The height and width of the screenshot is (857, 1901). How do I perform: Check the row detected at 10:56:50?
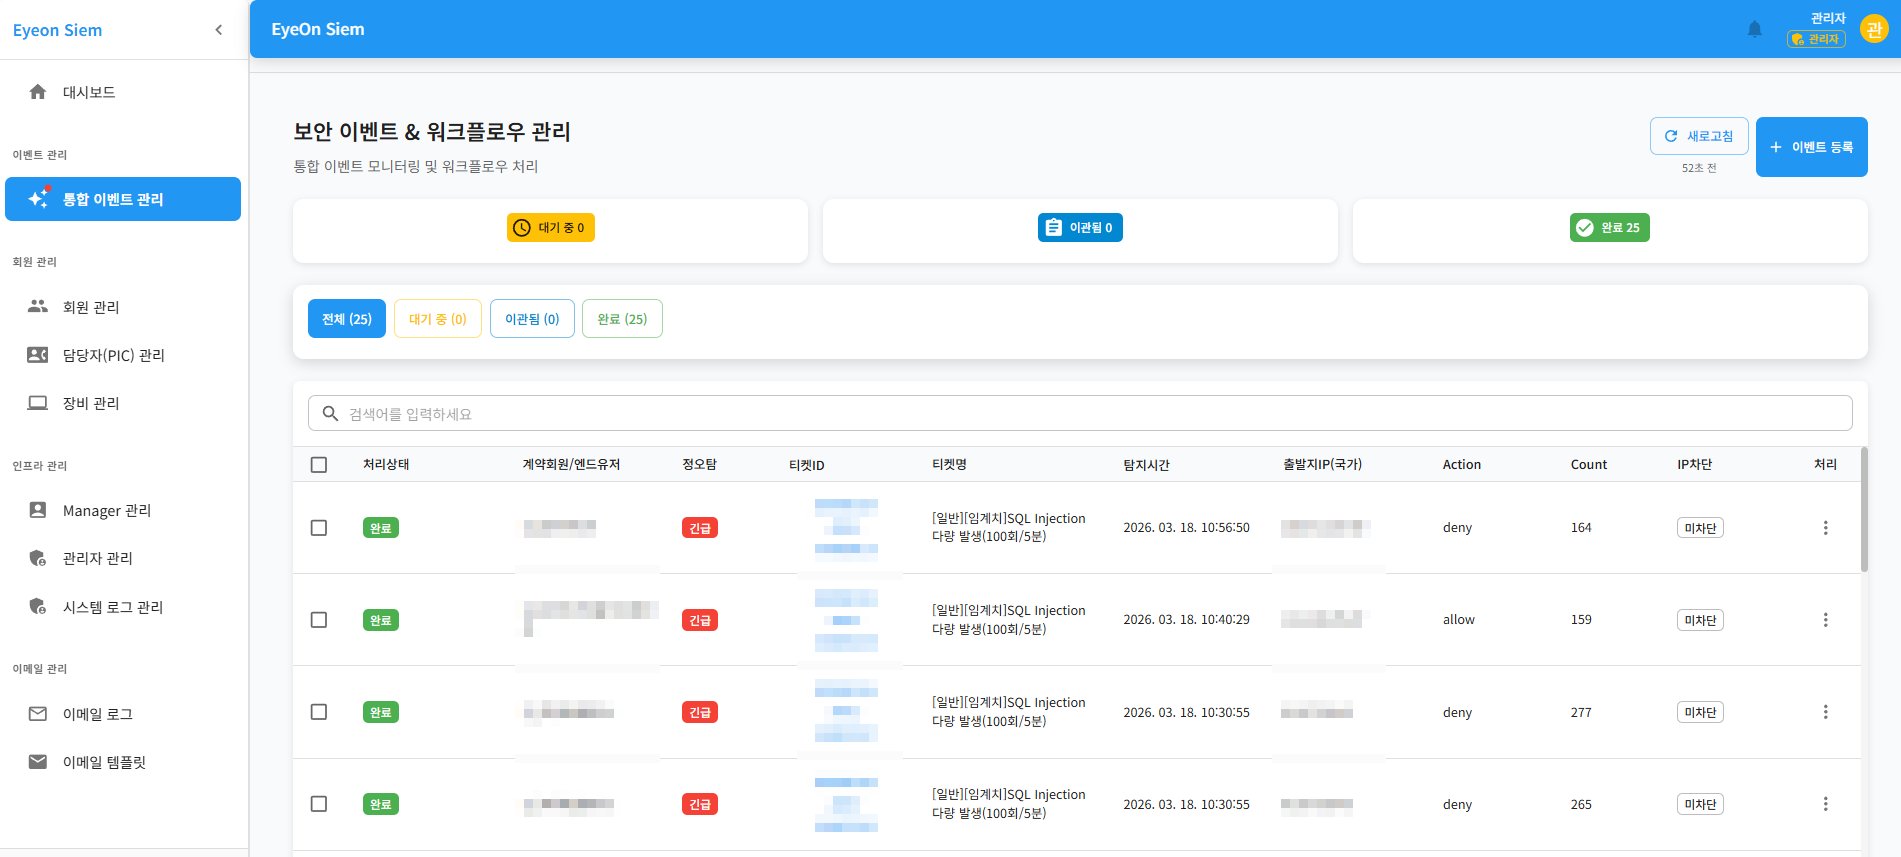point(319,528)
